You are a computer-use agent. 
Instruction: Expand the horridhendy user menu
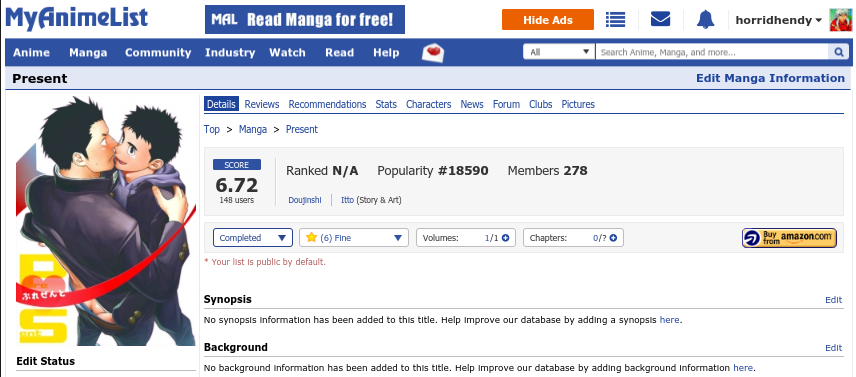click(778, 21)
